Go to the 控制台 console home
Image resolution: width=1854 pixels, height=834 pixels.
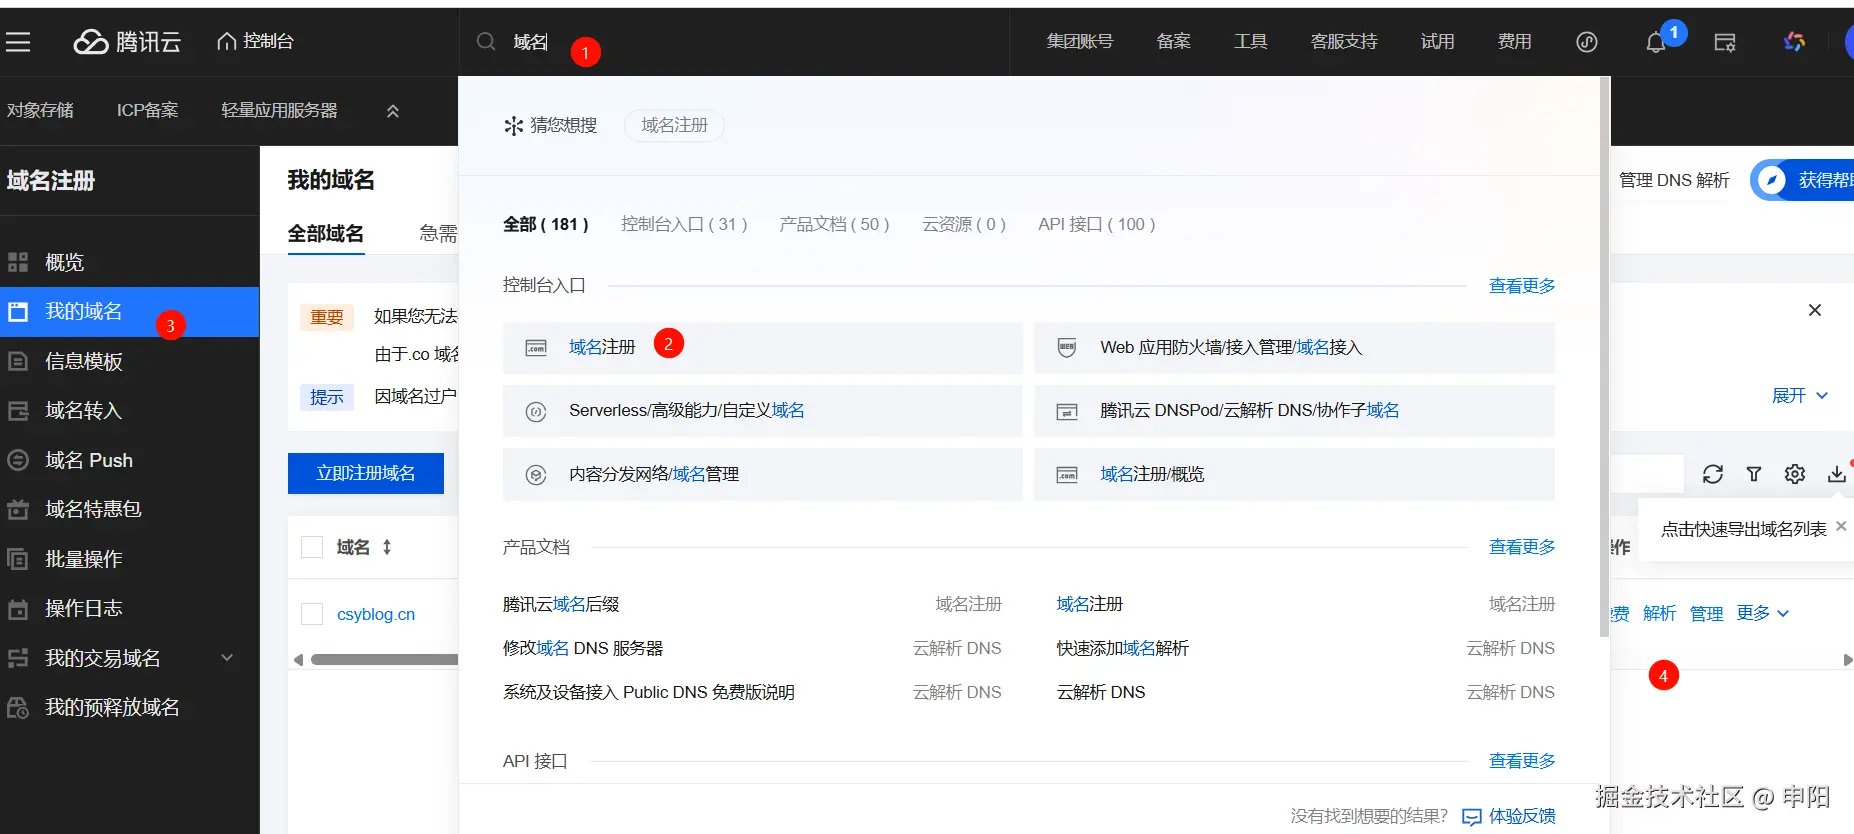tap(255, 41)
